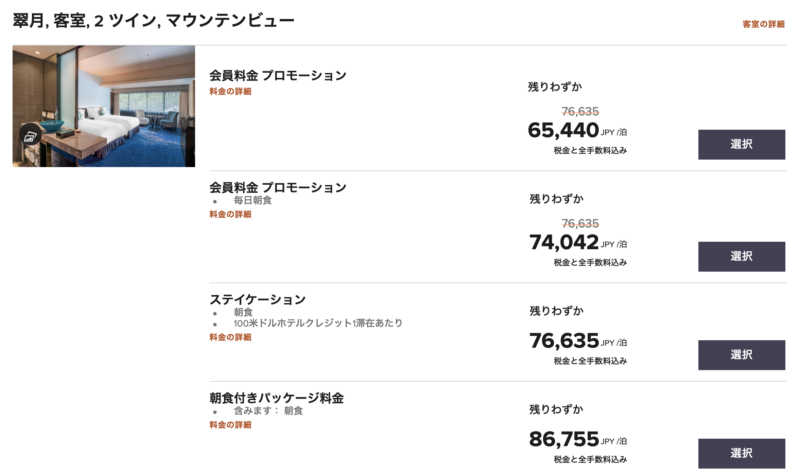Select the 86,755 JPY breakfast package rate
800x474 pixels.
click(741, 454)
